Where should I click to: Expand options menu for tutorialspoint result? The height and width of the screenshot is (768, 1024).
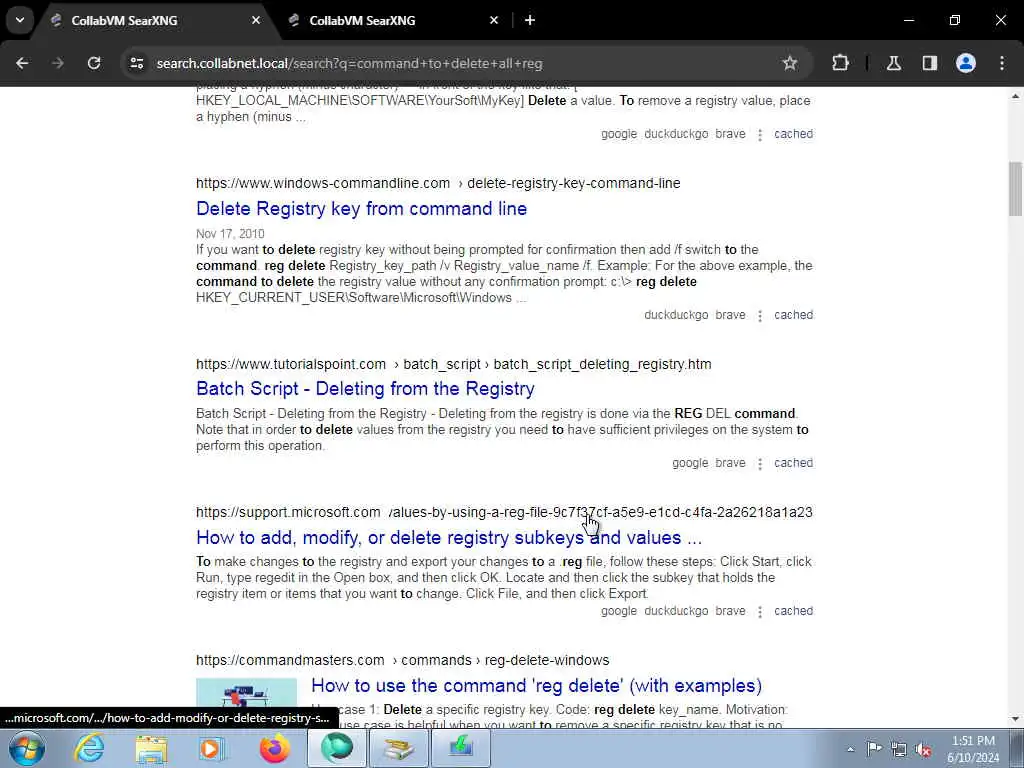point(760,464)
